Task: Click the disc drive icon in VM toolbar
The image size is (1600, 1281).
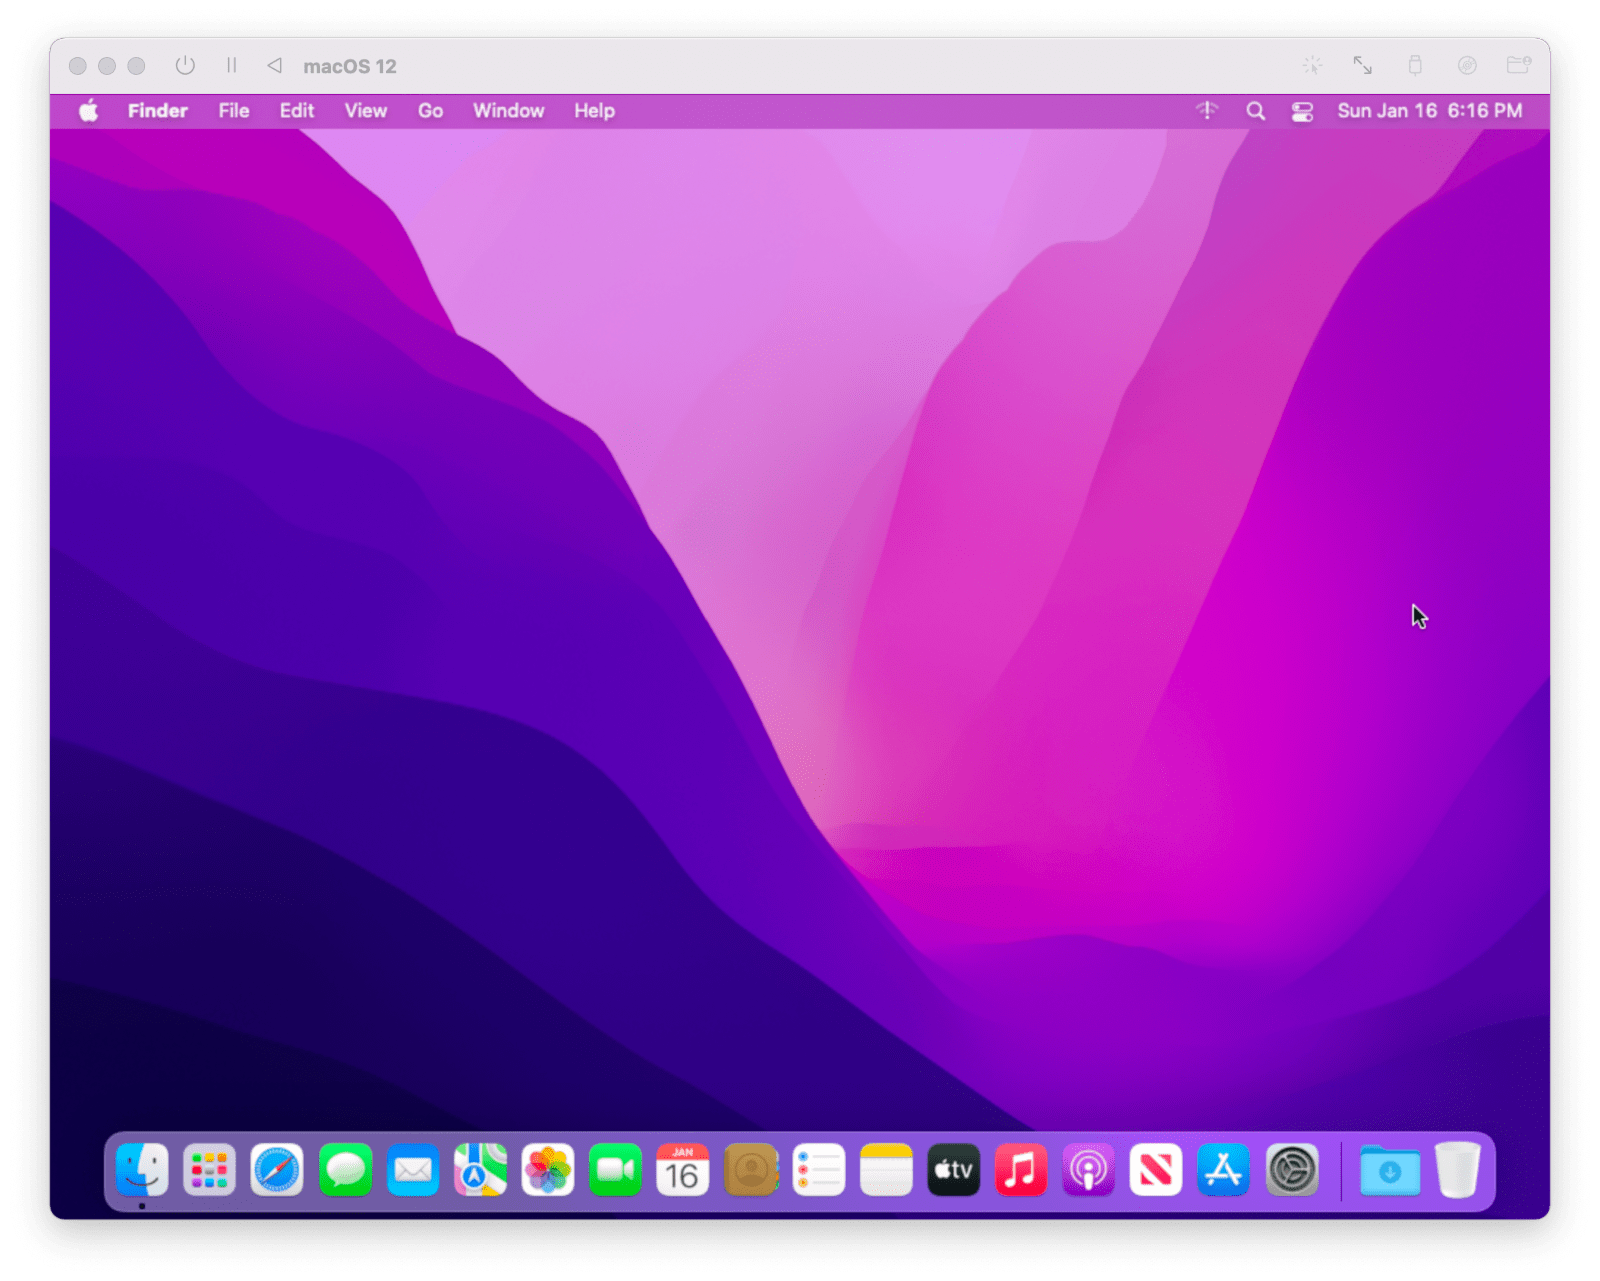Action: click(1467, 66)
